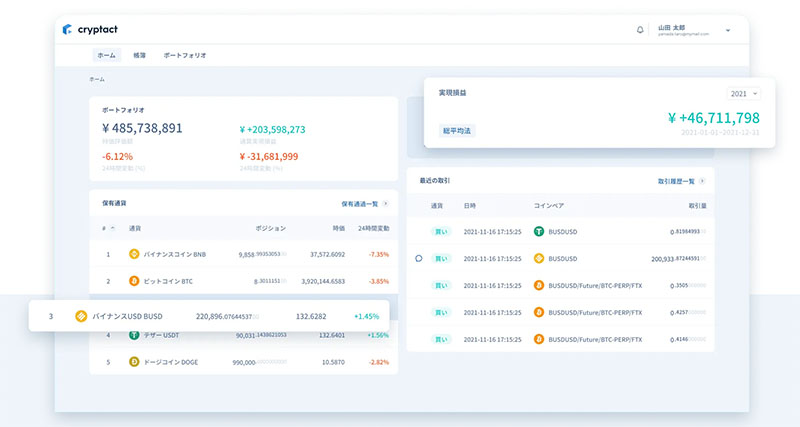Expand the user account menu arrow
800x427 pixels.
[728, 31]
